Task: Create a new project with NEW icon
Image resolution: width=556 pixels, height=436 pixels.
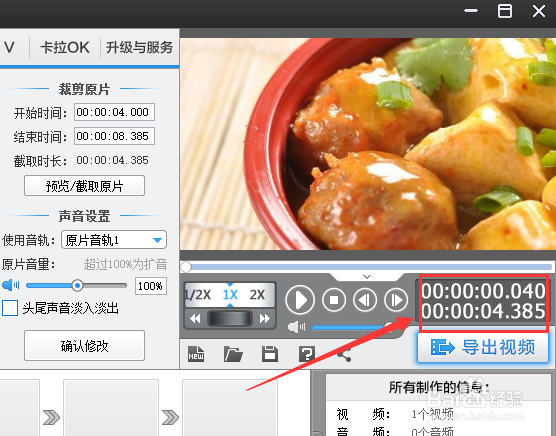Action: (x=196, y=354)
